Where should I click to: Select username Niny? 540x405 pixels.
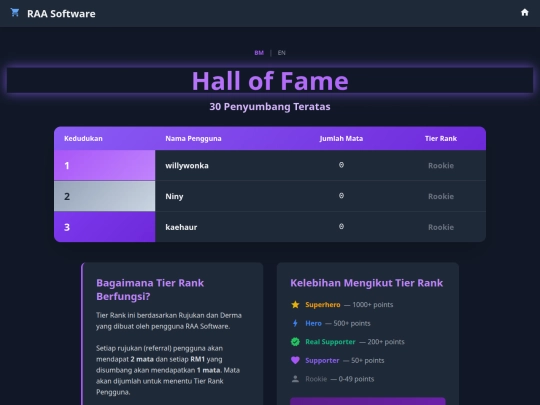(x=174, y=196)
